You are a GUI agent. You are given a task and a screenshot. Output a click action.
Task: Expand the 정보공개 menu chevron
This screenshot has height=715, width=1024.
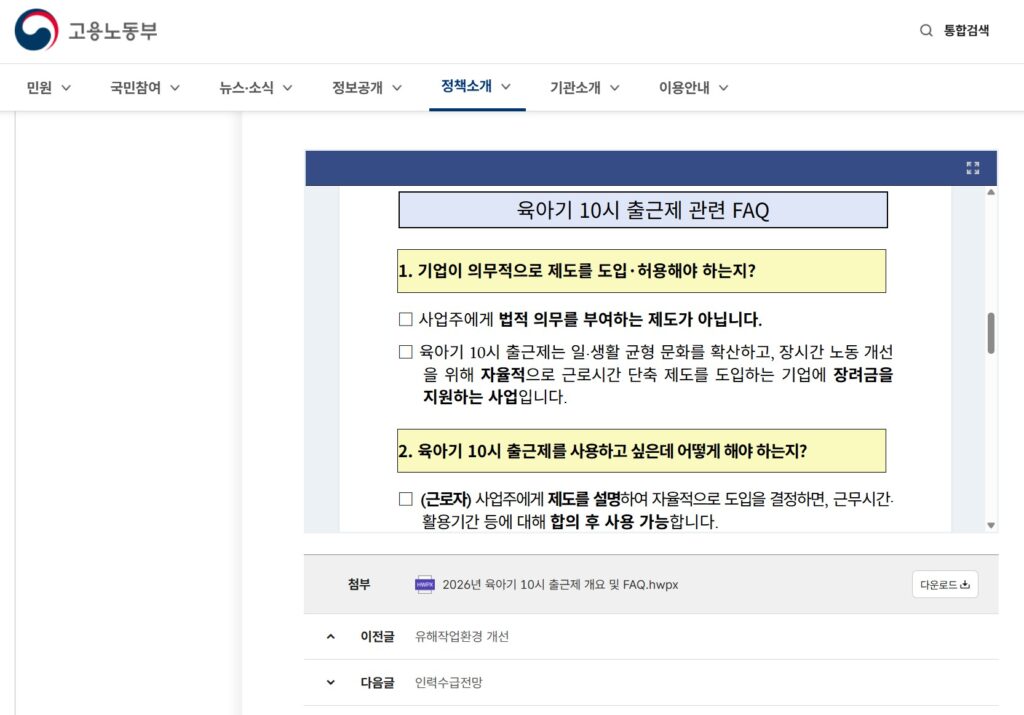(x=398, y=87)
